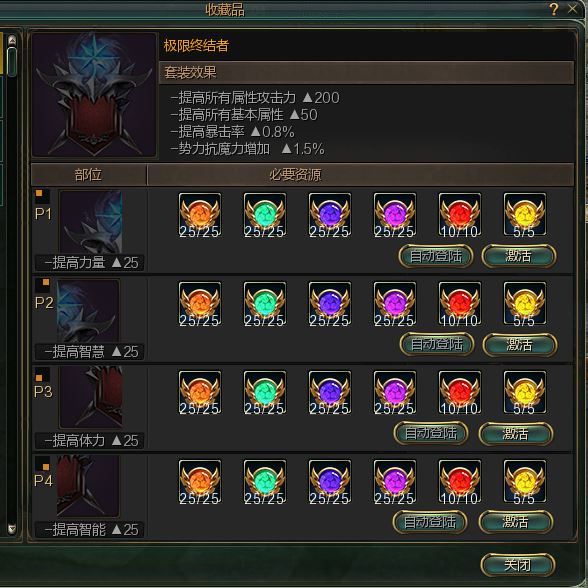Click the blue orb resource in P3 row

[330, 393]
